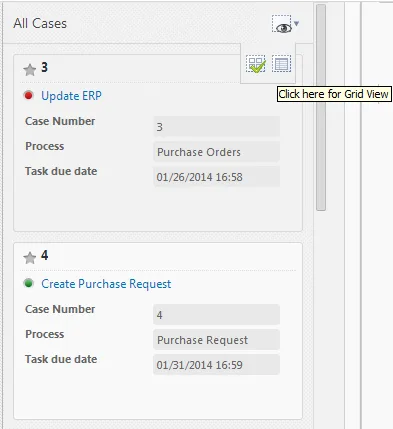Click Task due date label in case 3 card
This screenshot has width=393, height=429.
(61, 171)
